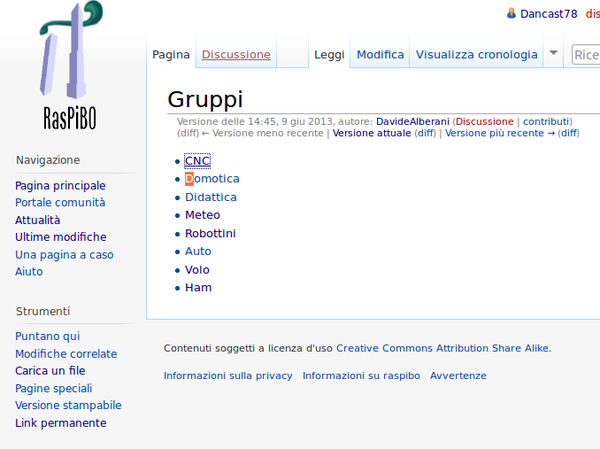This screenshot has width=600, height=449.
Task: Select the Leggi tab
Action: click(x=329, y=55)
